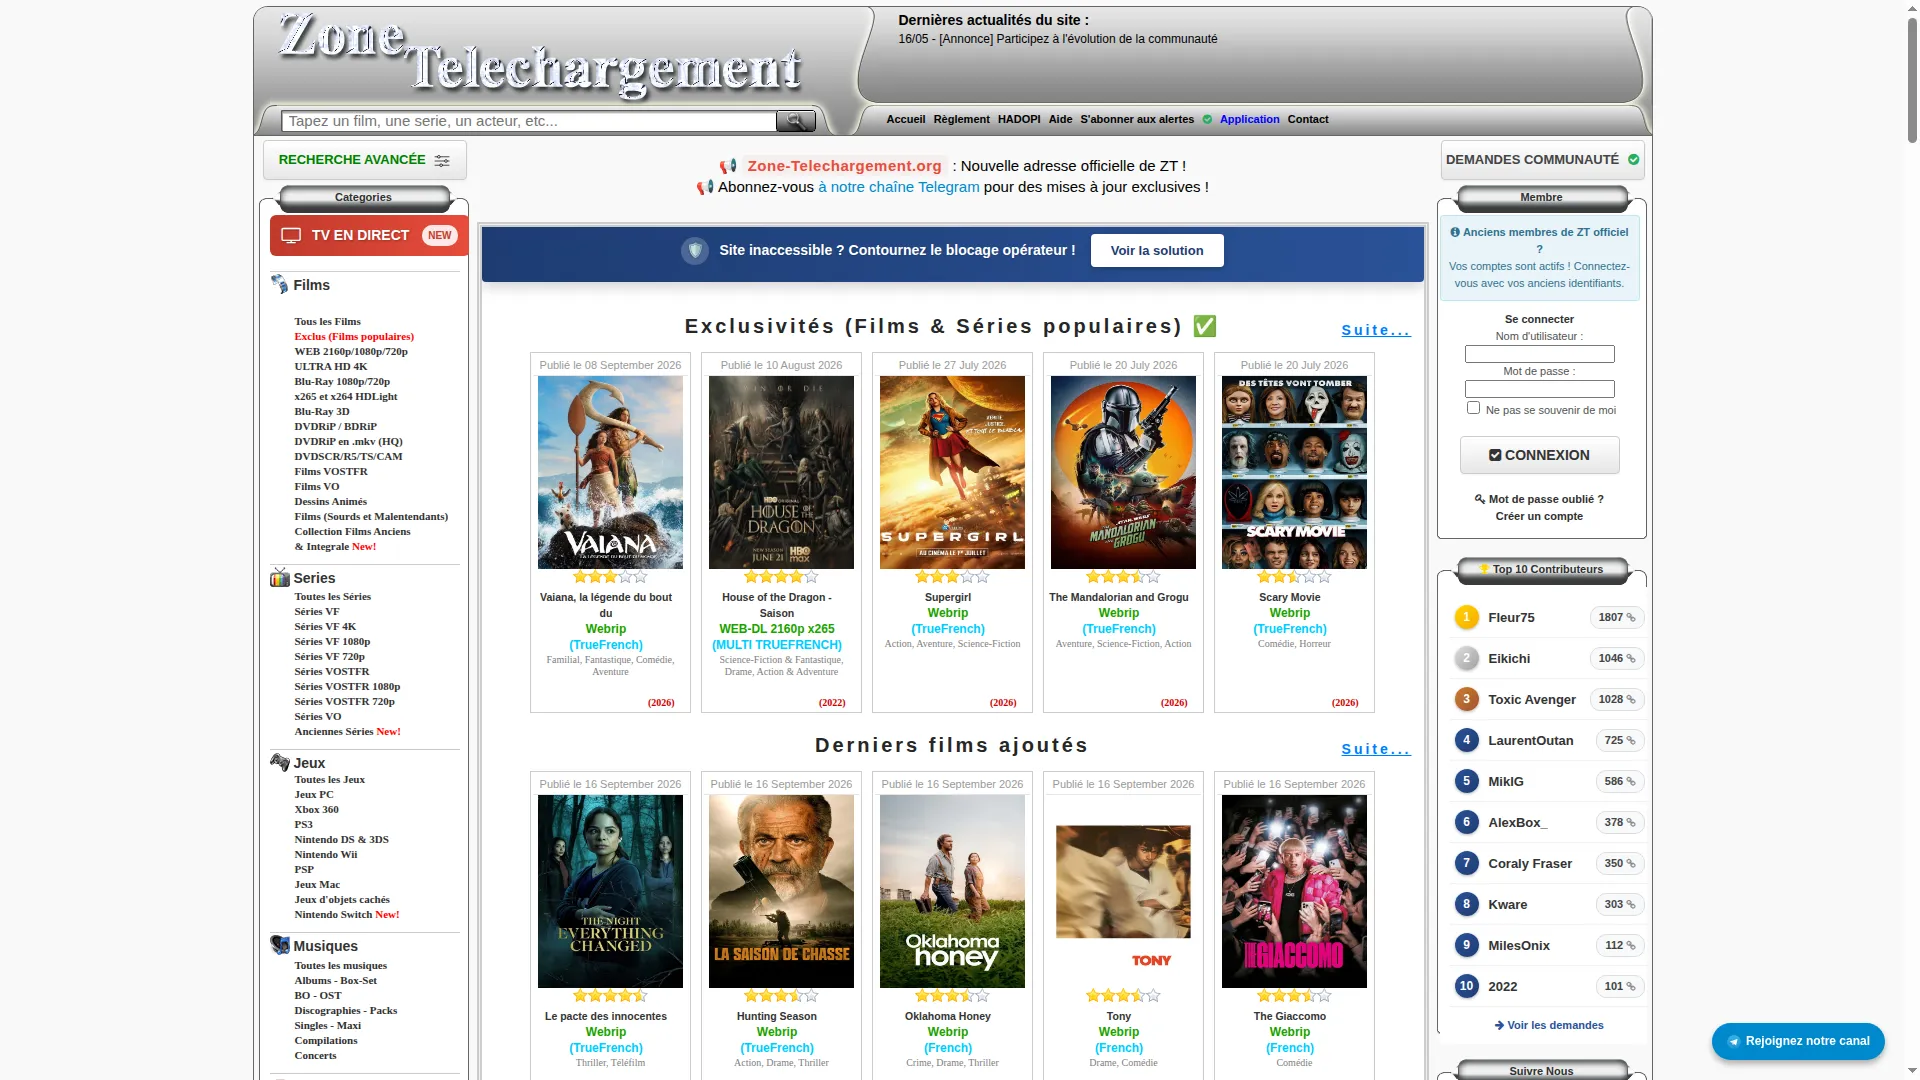Click the shield icon in the blocage banner
Viewport: 1920px width, 1080px height.
(695, 251)
